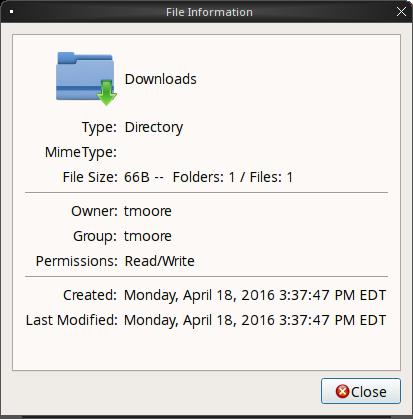The image size is (413, 419).
Task: Click the MimeType label
Action: 81,153
